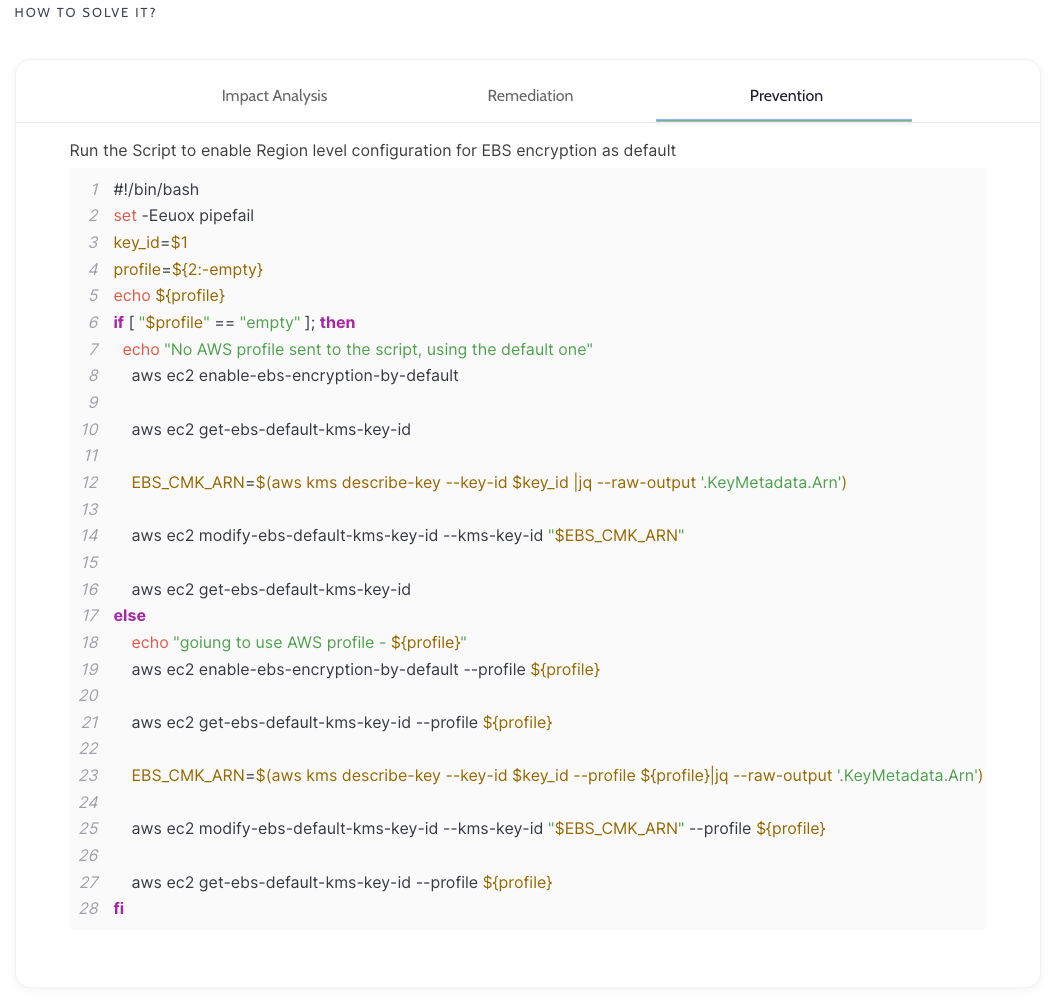Screen dimensions: 1052x1003
Task: Click the 'No AWS profile sent' echo string
Action: click(378, 349)
